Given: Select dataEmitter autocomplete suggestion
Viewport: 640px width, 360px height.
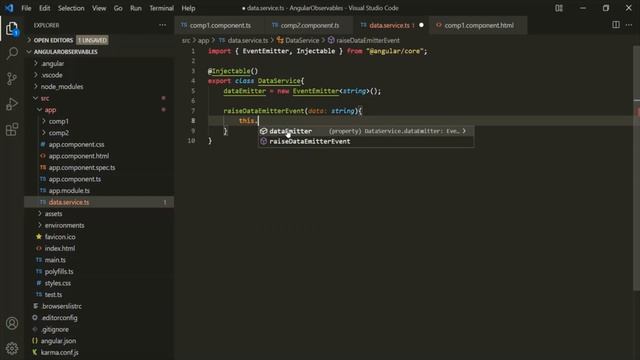Looking at the screenshot, I should pos(366,131).
